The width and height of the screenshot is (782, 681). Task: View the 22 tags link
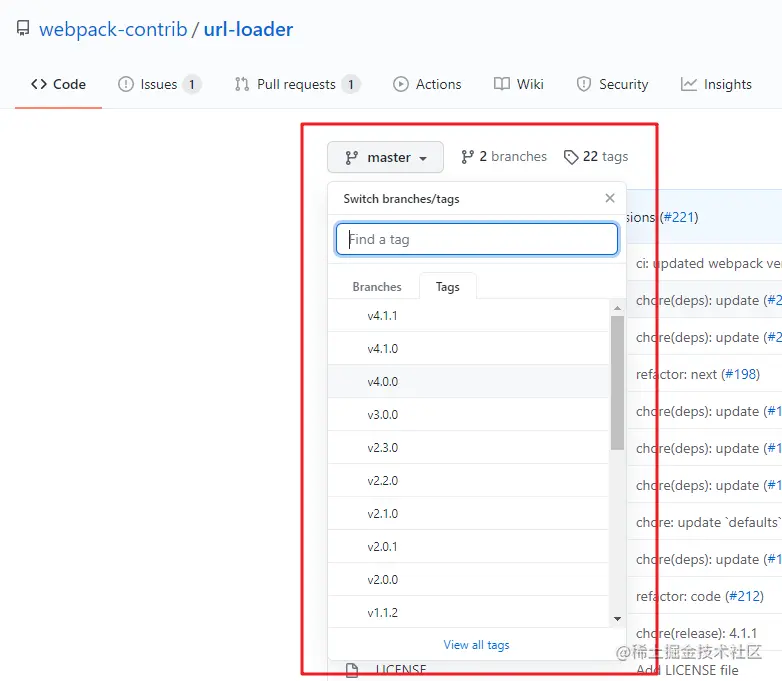pyautogui.click(x=596, y=157)
